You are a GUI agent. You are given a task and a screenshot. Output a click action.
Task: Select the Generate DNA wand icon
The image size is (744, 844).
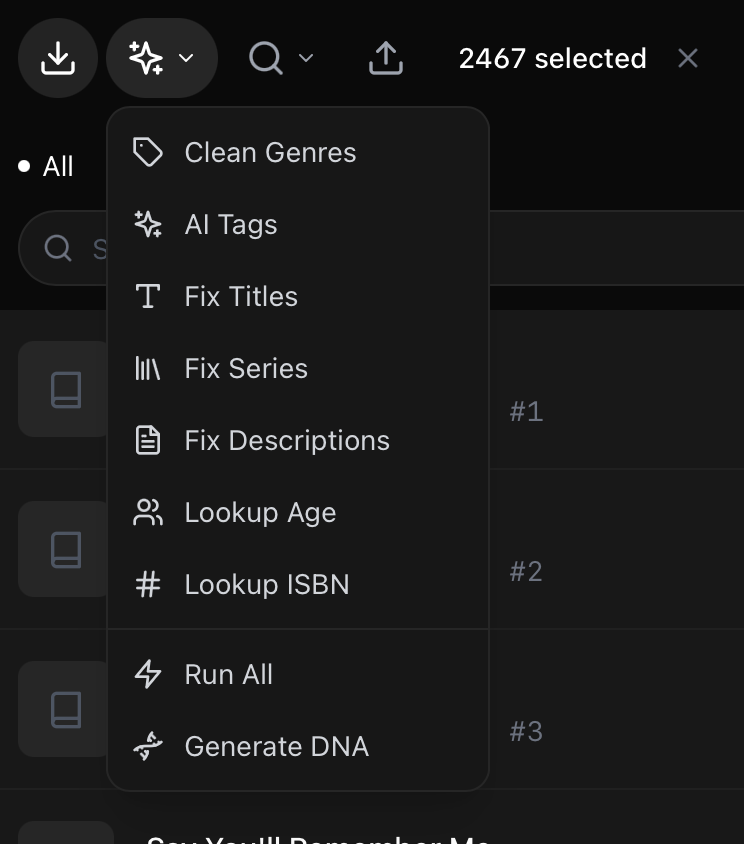pos(148,746)
